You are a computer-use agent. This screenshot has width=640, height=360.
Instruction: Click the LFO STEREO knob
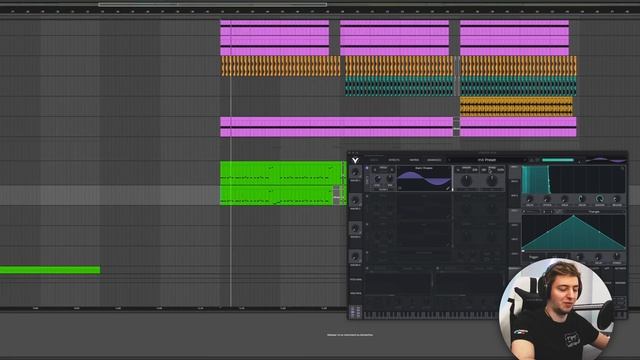coord(617,257)
